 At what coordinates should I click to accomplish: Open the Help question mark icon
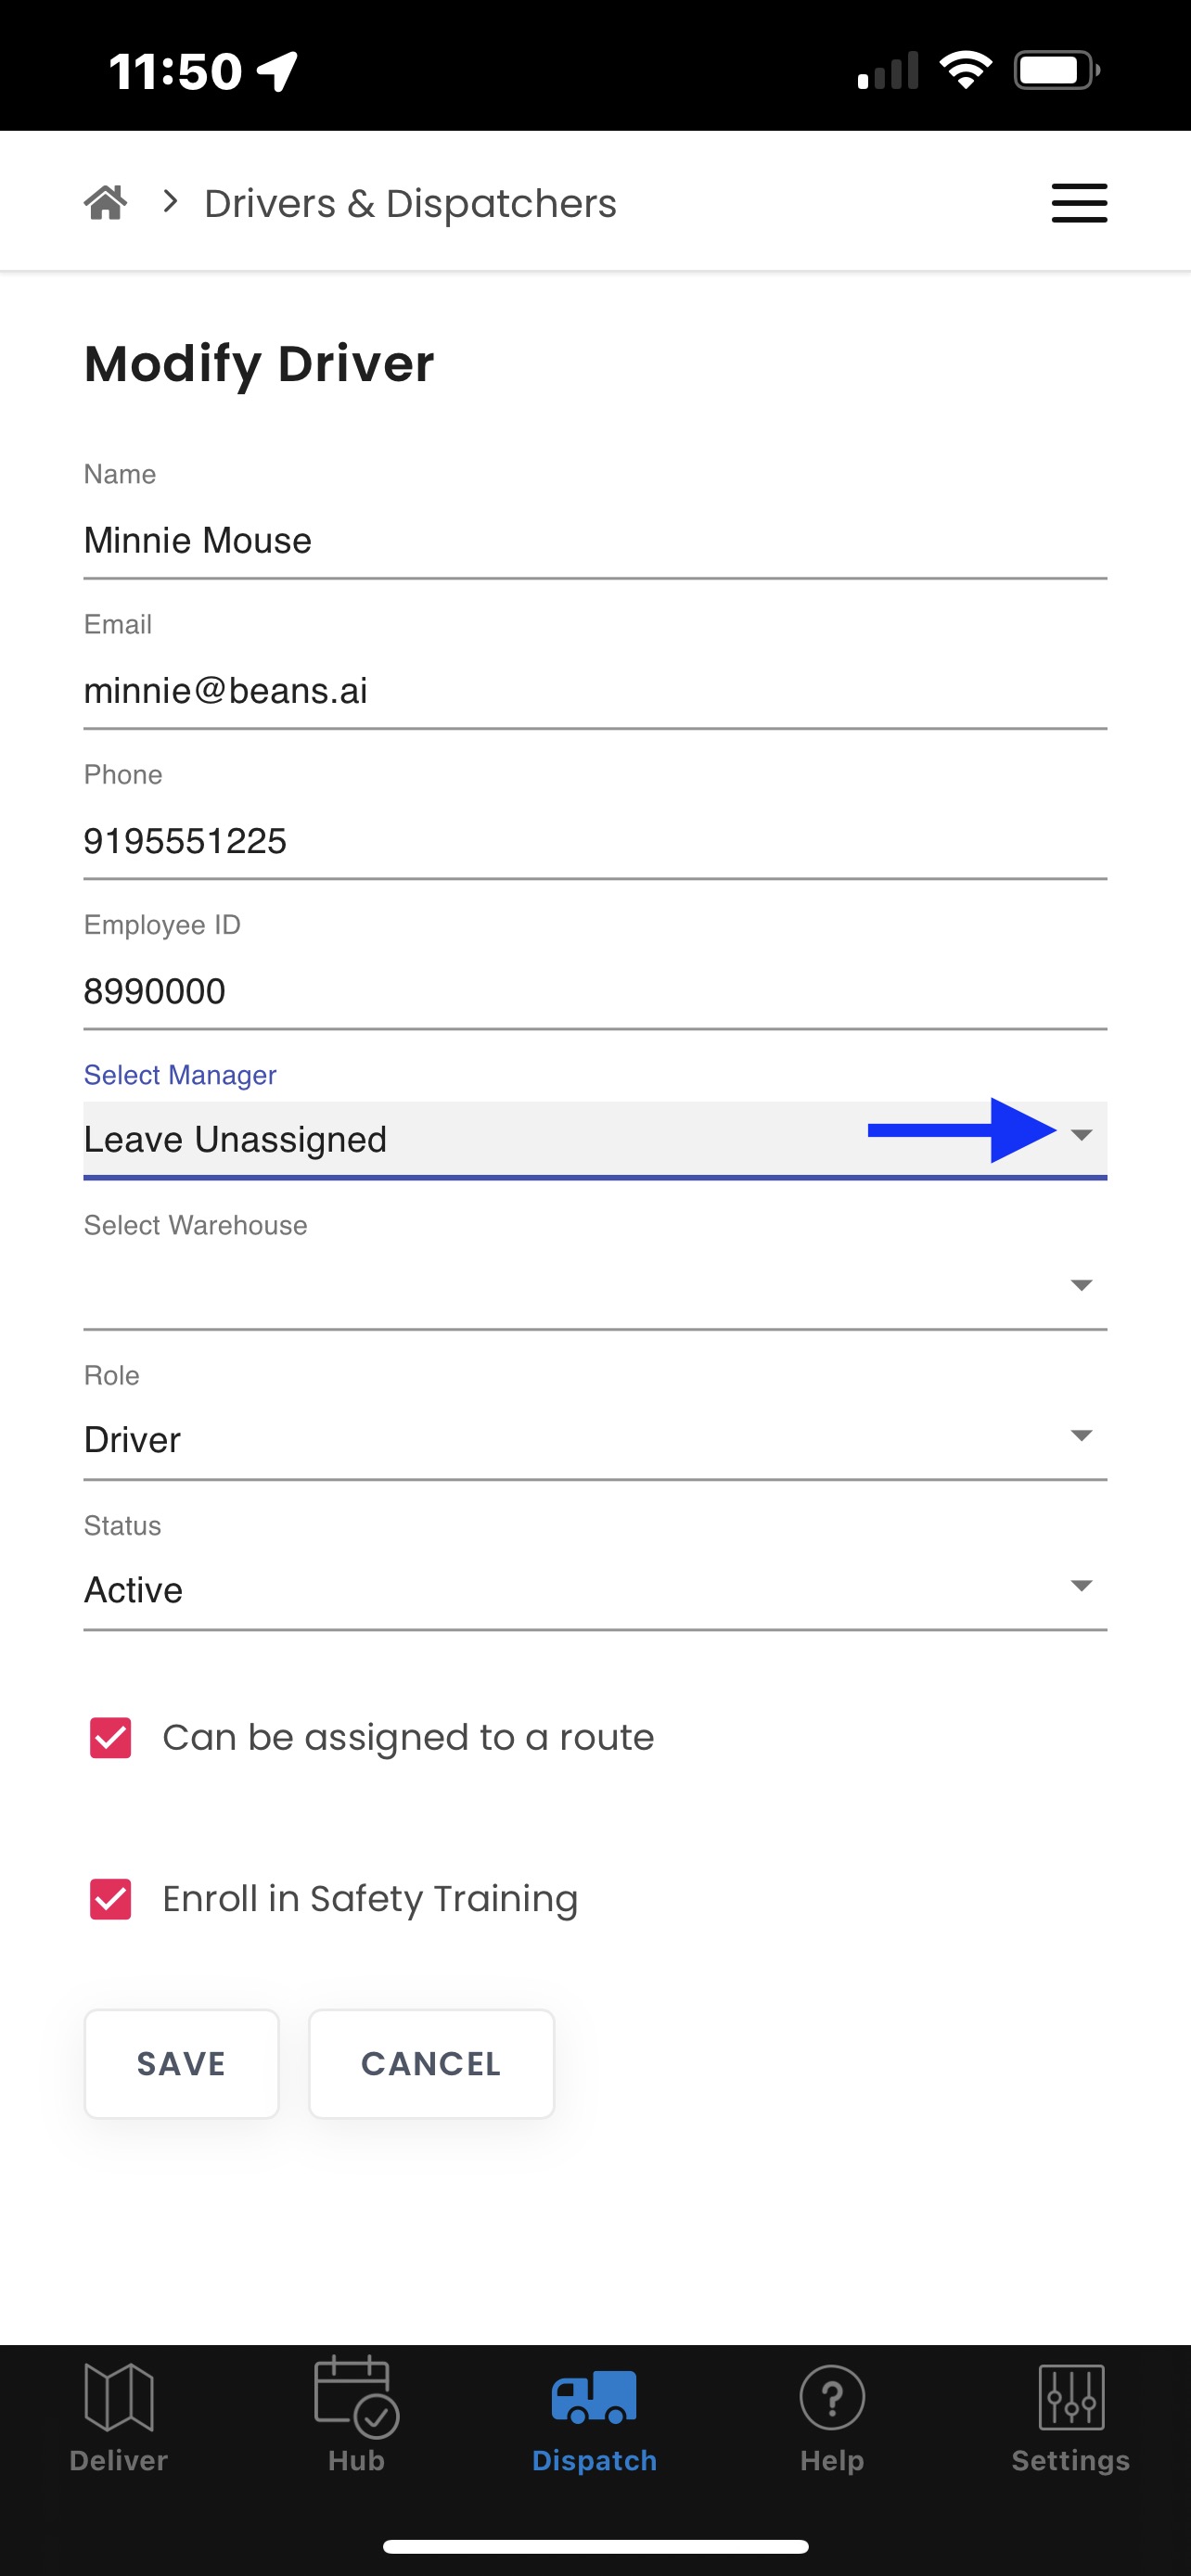click(x=832, y=2396)
